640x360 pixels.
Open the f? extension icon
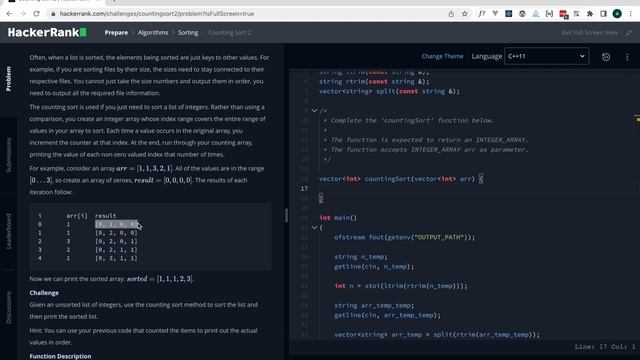click(x=482, y=14)
